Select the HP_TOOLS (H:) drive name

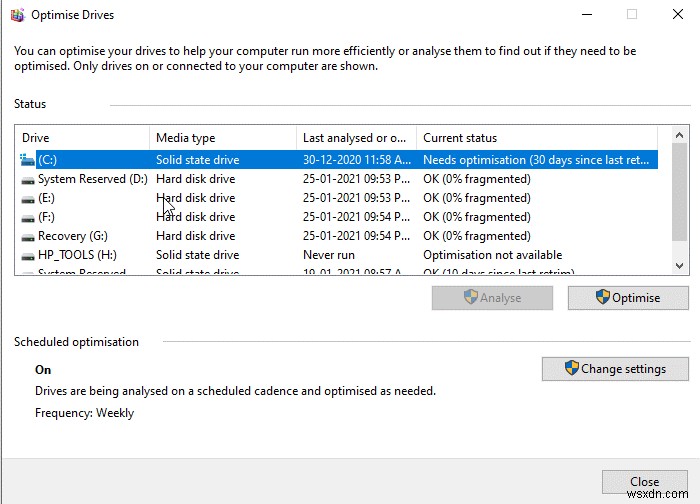77,255
